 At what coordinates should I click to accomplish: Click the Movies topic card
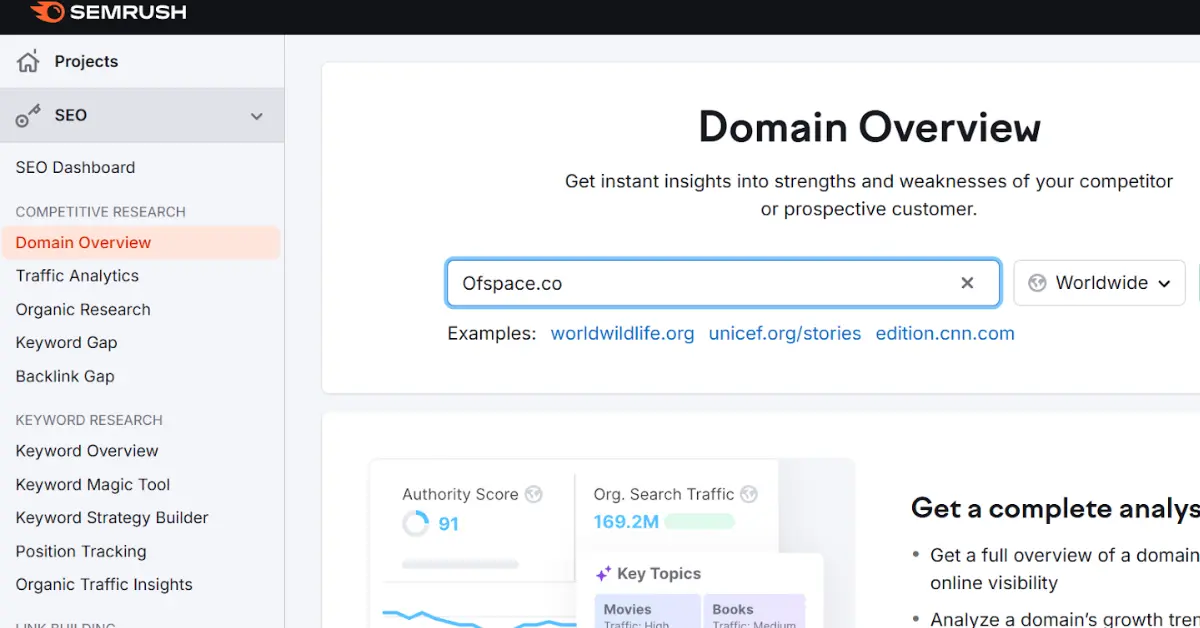click(x=648, y=612)
